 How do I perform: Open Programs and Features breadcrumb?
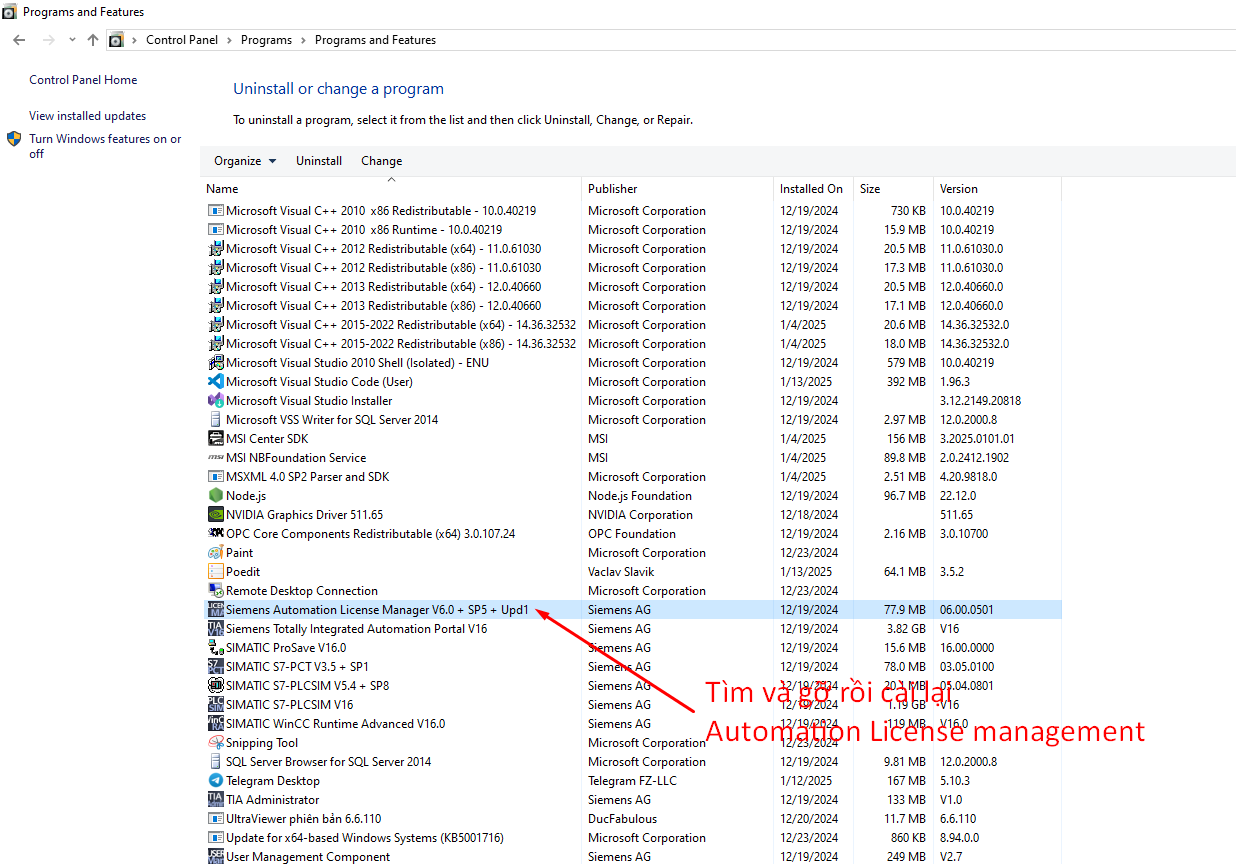(375, 40)
